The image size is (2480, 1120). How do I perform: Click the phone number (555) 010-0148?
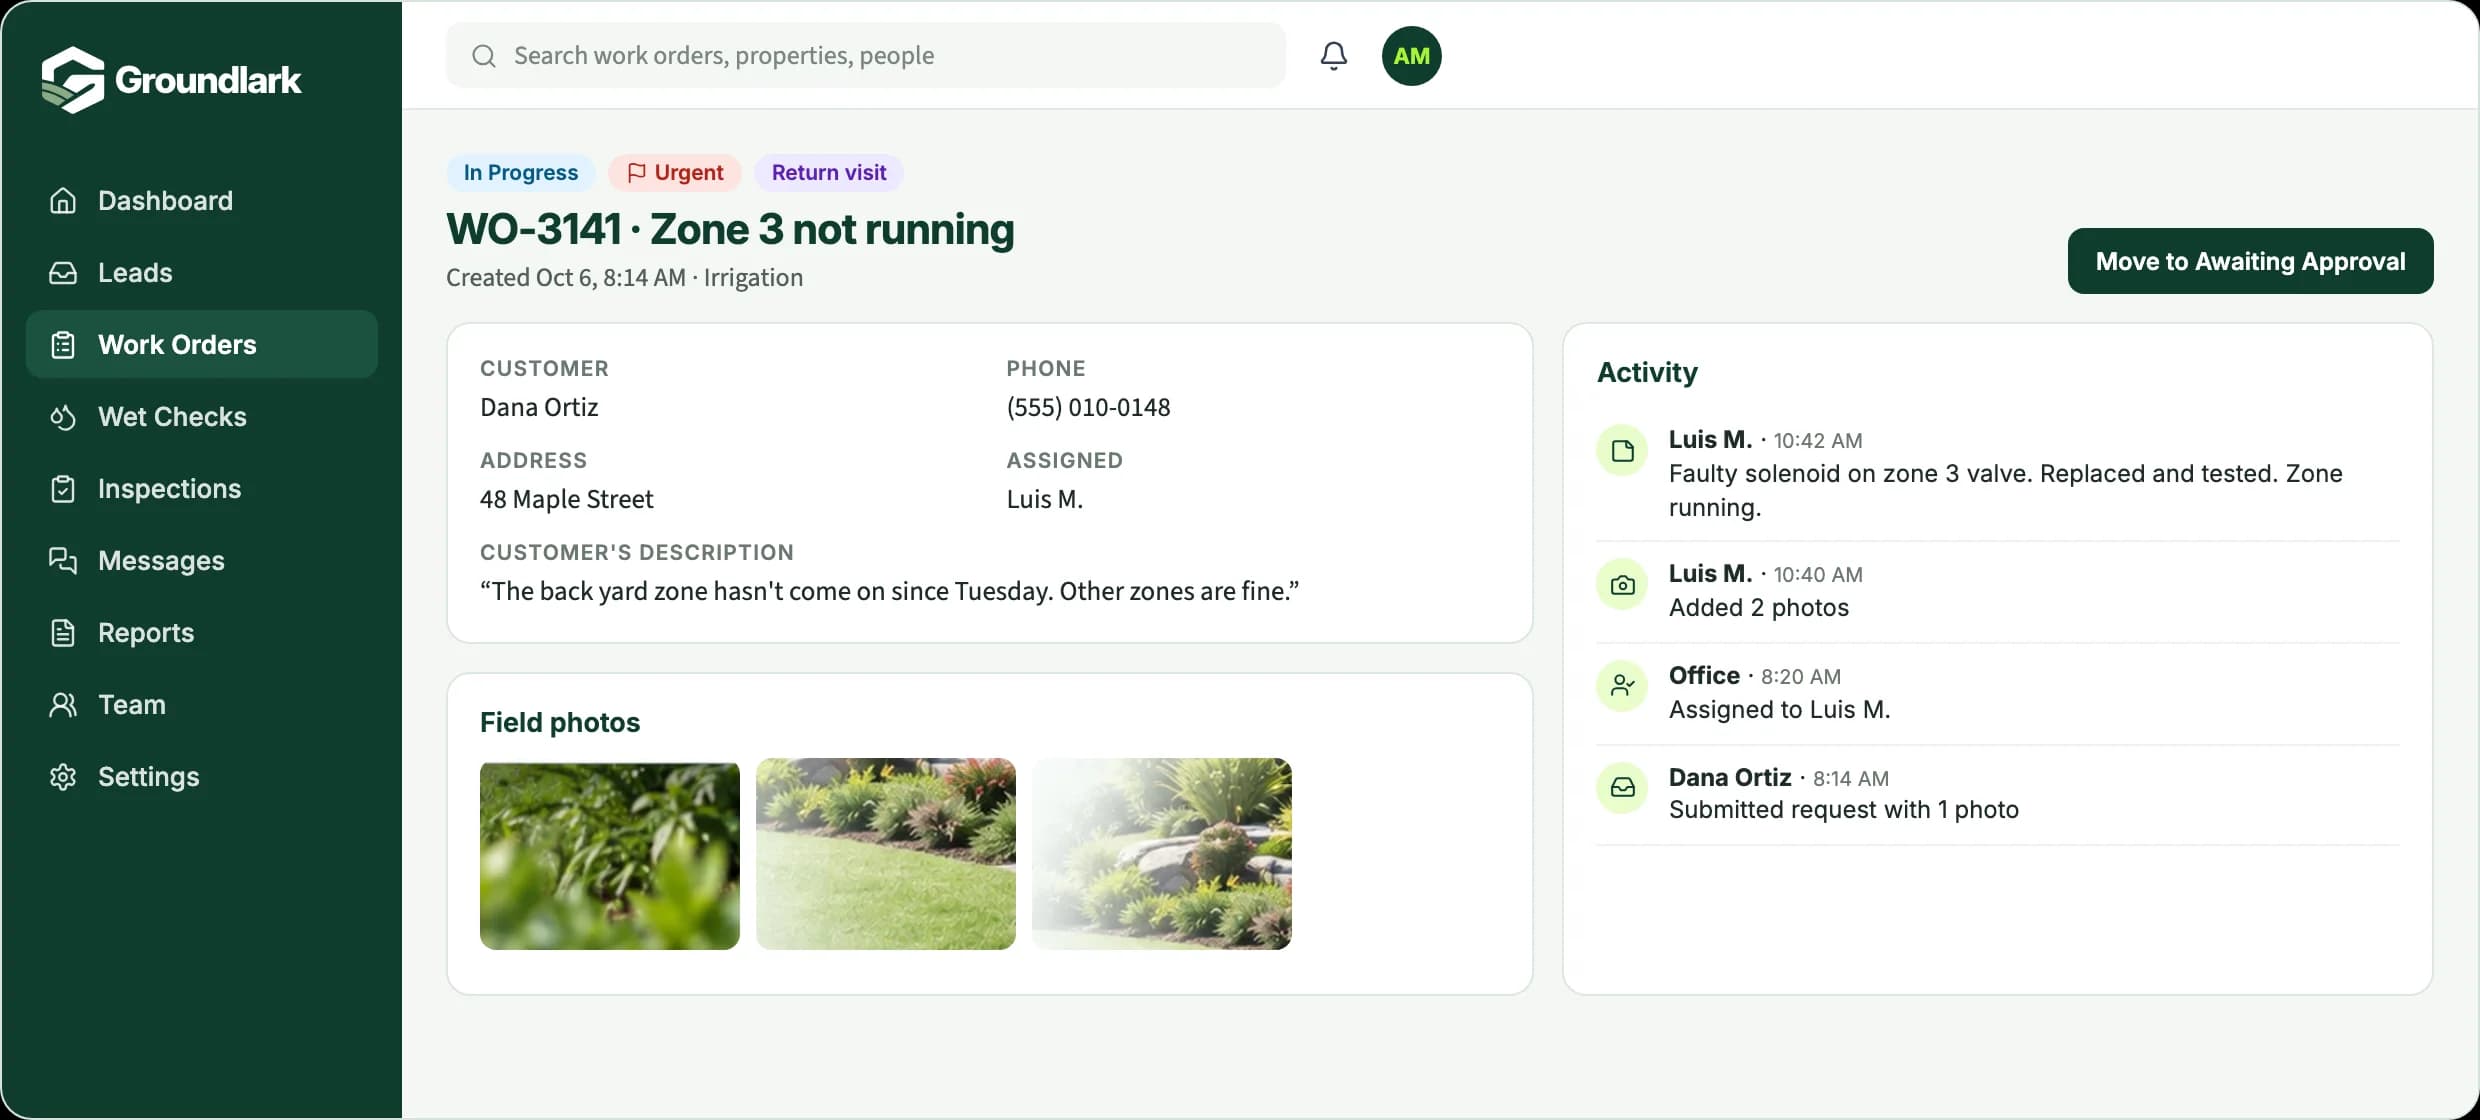tap(1088, 408)
